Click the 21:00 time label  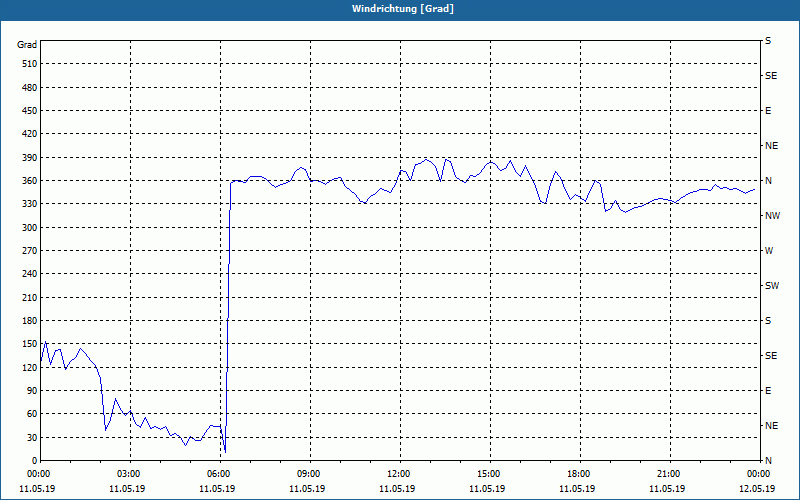click(x=668, y=474)
